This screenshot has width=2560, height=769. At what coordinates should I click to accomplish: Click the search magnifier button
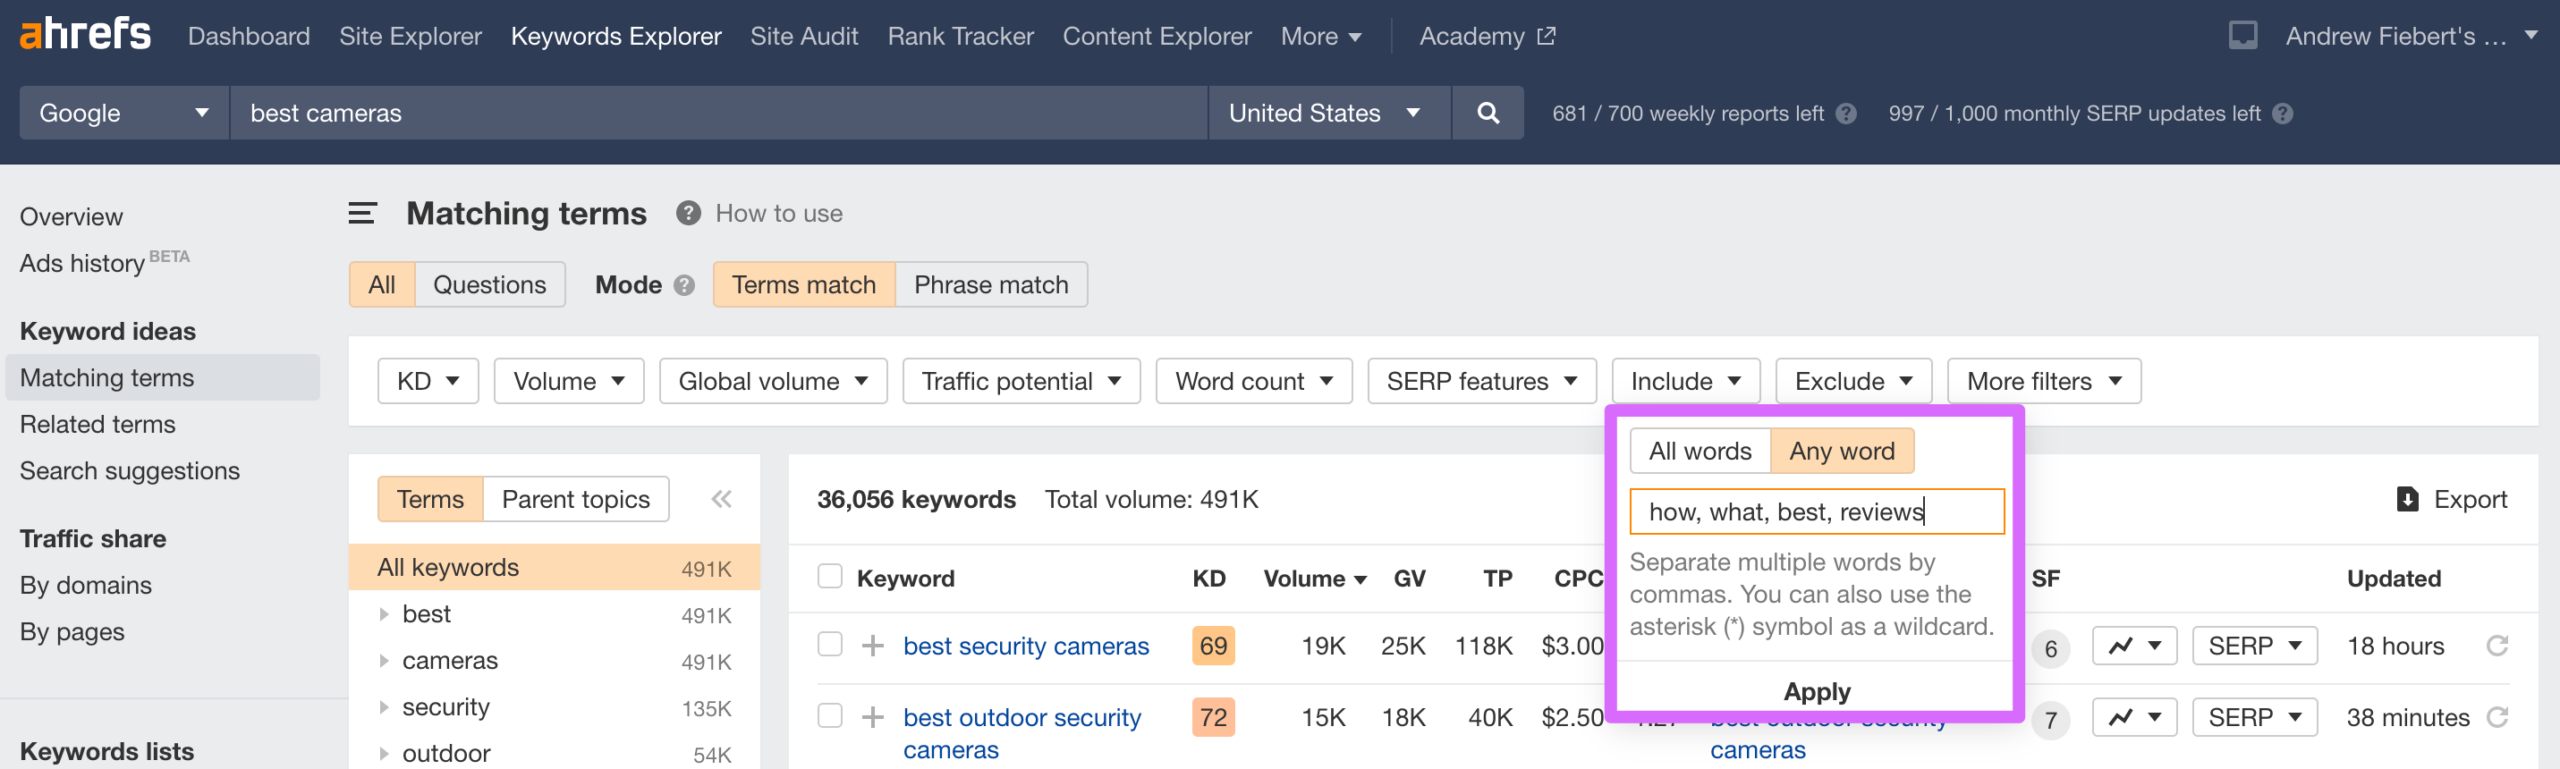point(1488,113)
